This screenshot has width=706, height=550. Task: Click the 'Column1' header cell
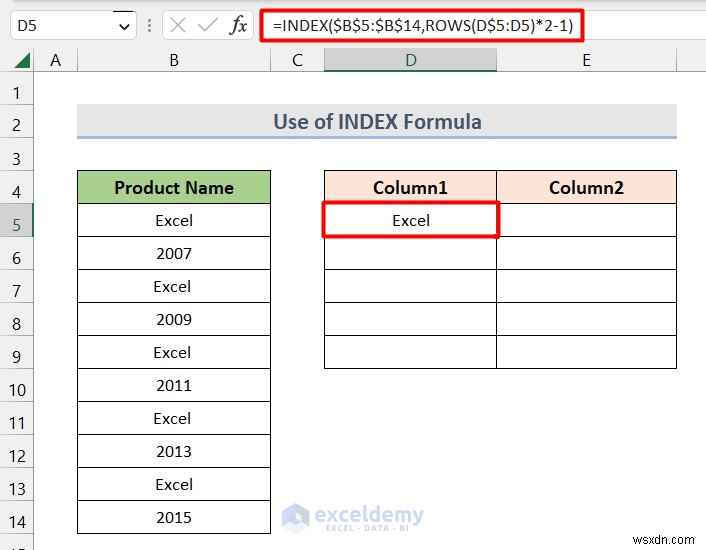click(x=410, y=187)
